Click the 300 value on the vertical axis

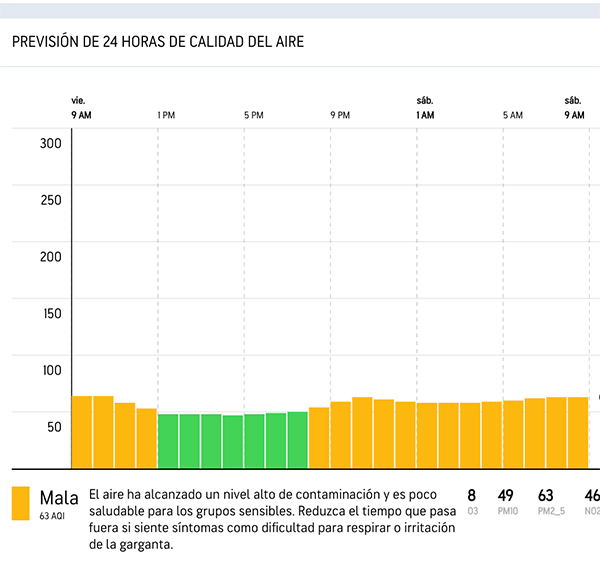coord(51,143)
